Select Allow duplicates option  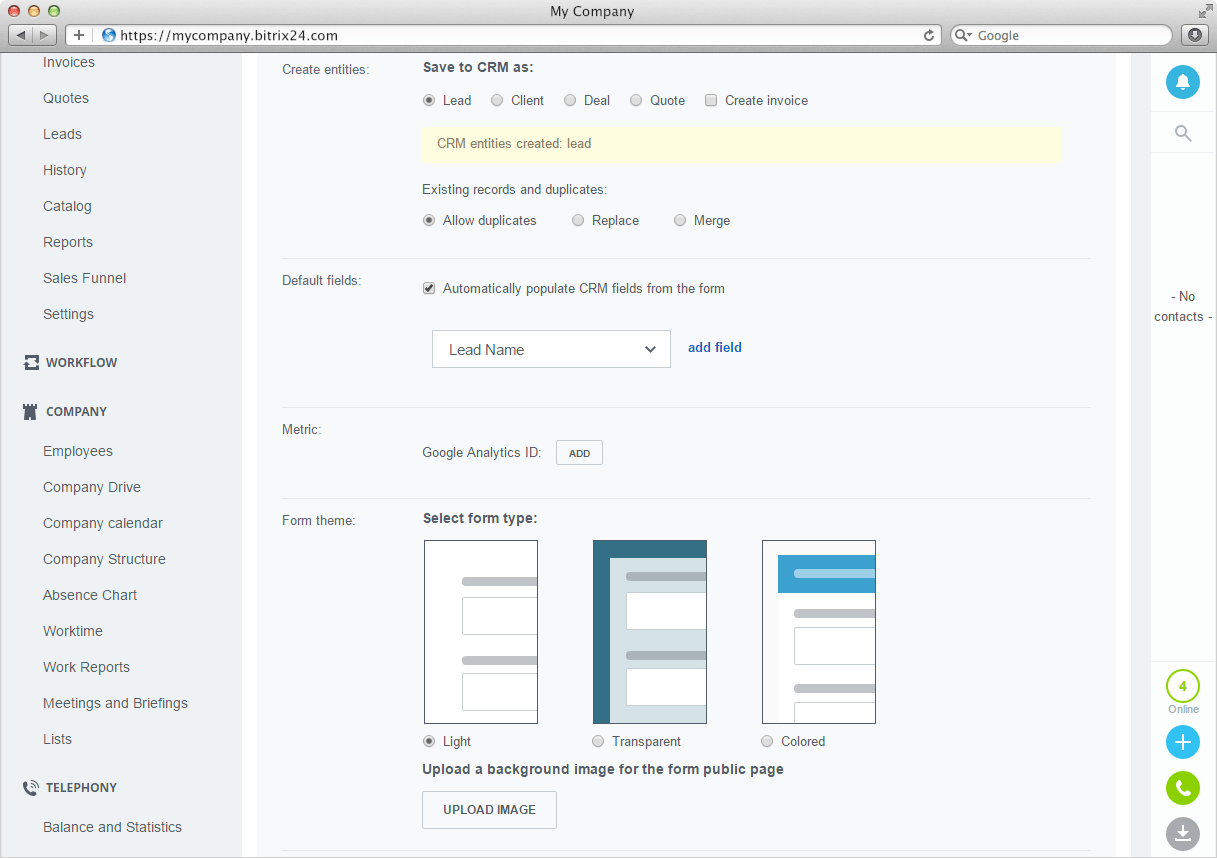(x=429, y=220)
